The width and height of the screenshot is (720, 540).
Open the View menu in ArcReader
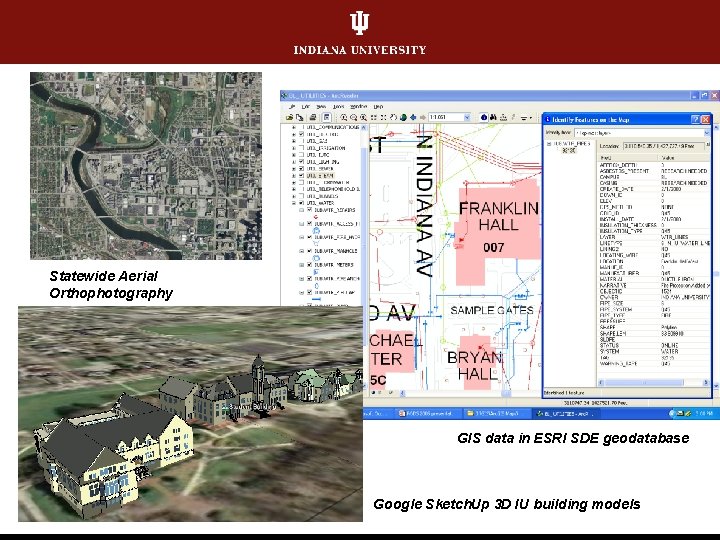(321, 107)
